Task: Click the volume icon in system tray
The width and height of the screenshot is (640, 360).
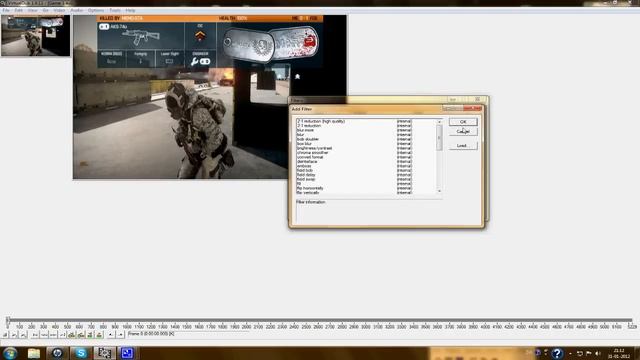Action: [598, 353]
